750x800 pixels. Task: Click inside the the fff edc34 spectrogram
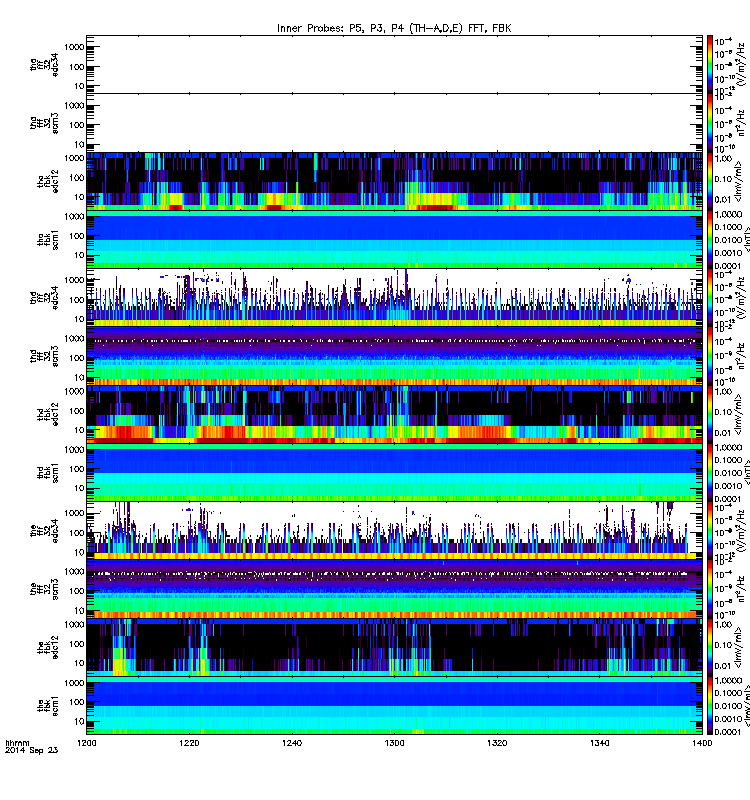click(394, 531)
